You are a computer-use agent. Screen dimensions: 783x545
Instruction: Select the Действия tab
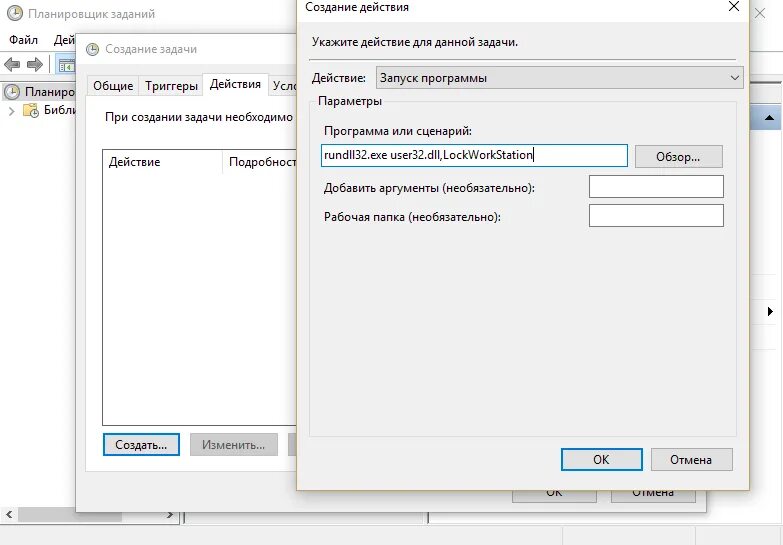click(235, 84)
